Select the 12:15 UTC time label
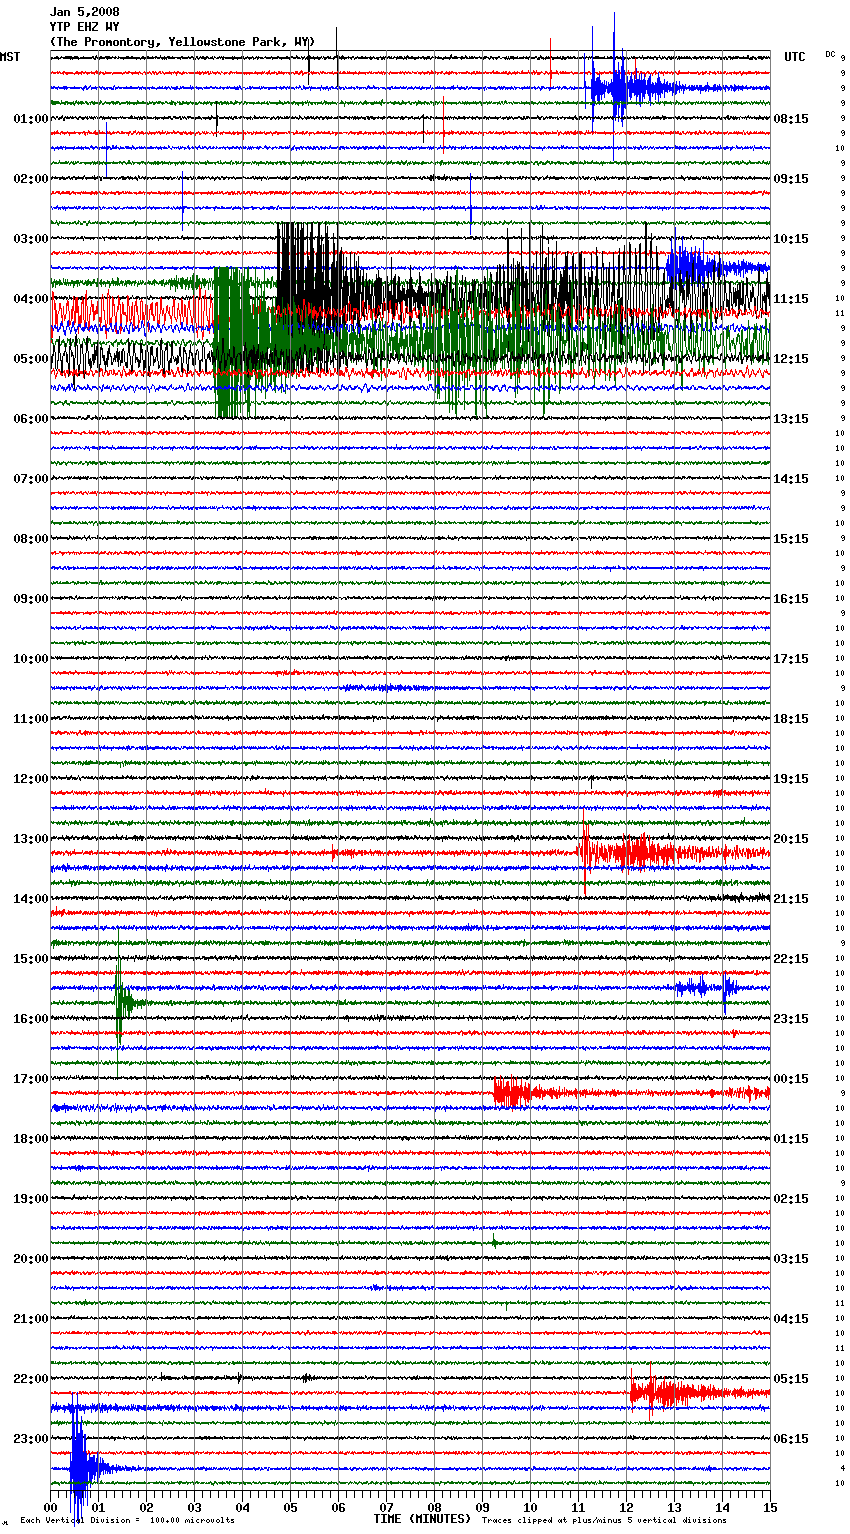Viewport: 850px width, 1534px height. [x=791, y=359]
